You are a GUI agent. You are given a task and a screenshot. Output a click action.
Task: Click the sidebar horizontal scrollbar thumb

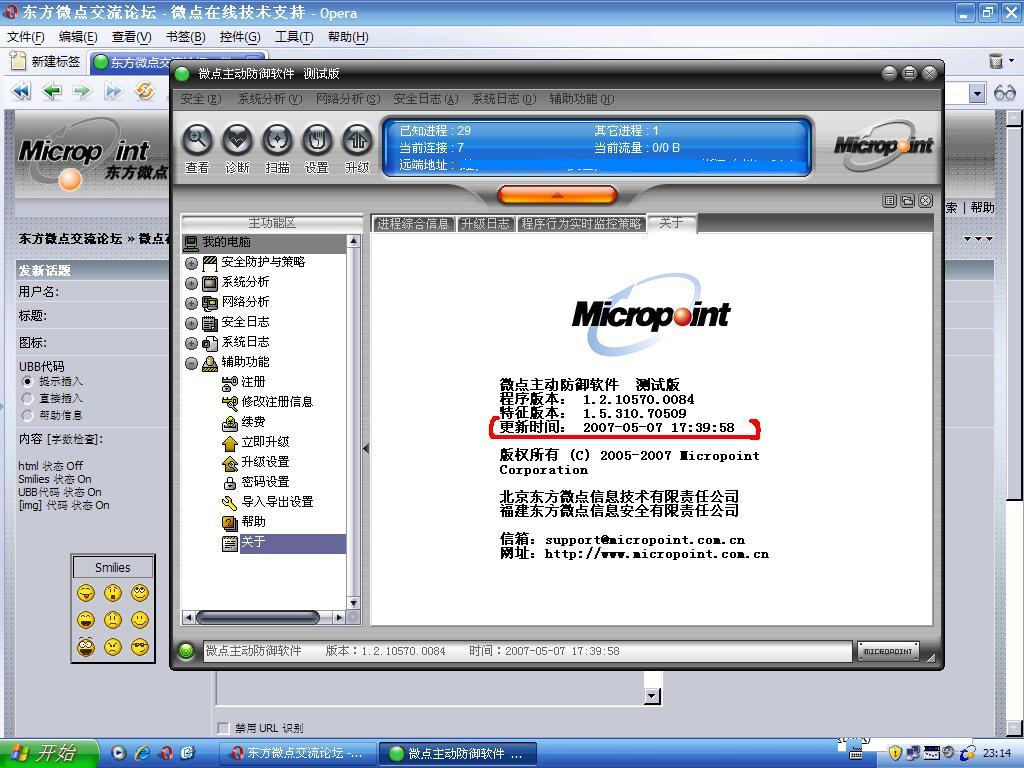tap(257, 617)
